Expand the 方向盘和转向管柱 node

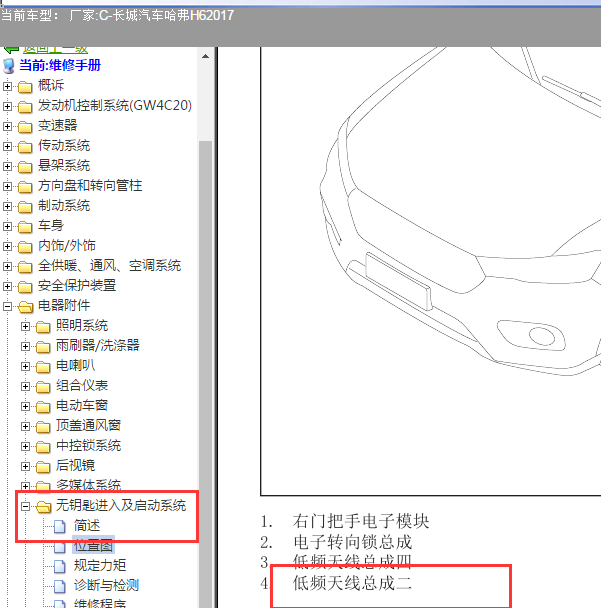click(7, 187)
